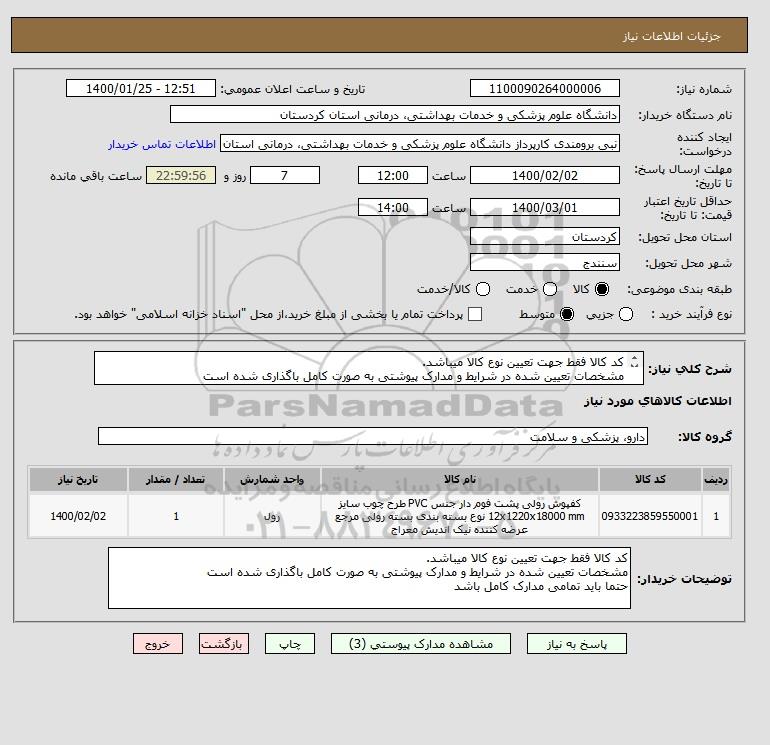Image resolution: width=770 pixels, height=745 pixels.
Task: Click the general need description text area
Action: (x=369, y=368)
